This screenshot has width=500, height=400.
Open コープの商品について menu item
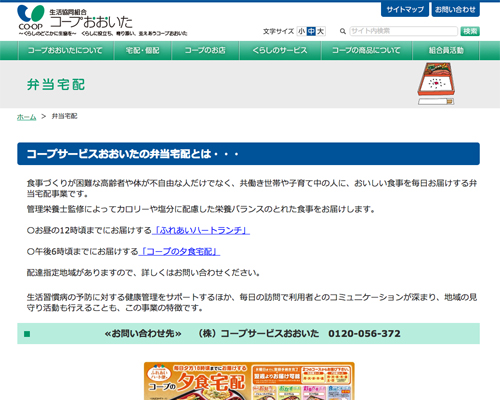click(367, 50)
